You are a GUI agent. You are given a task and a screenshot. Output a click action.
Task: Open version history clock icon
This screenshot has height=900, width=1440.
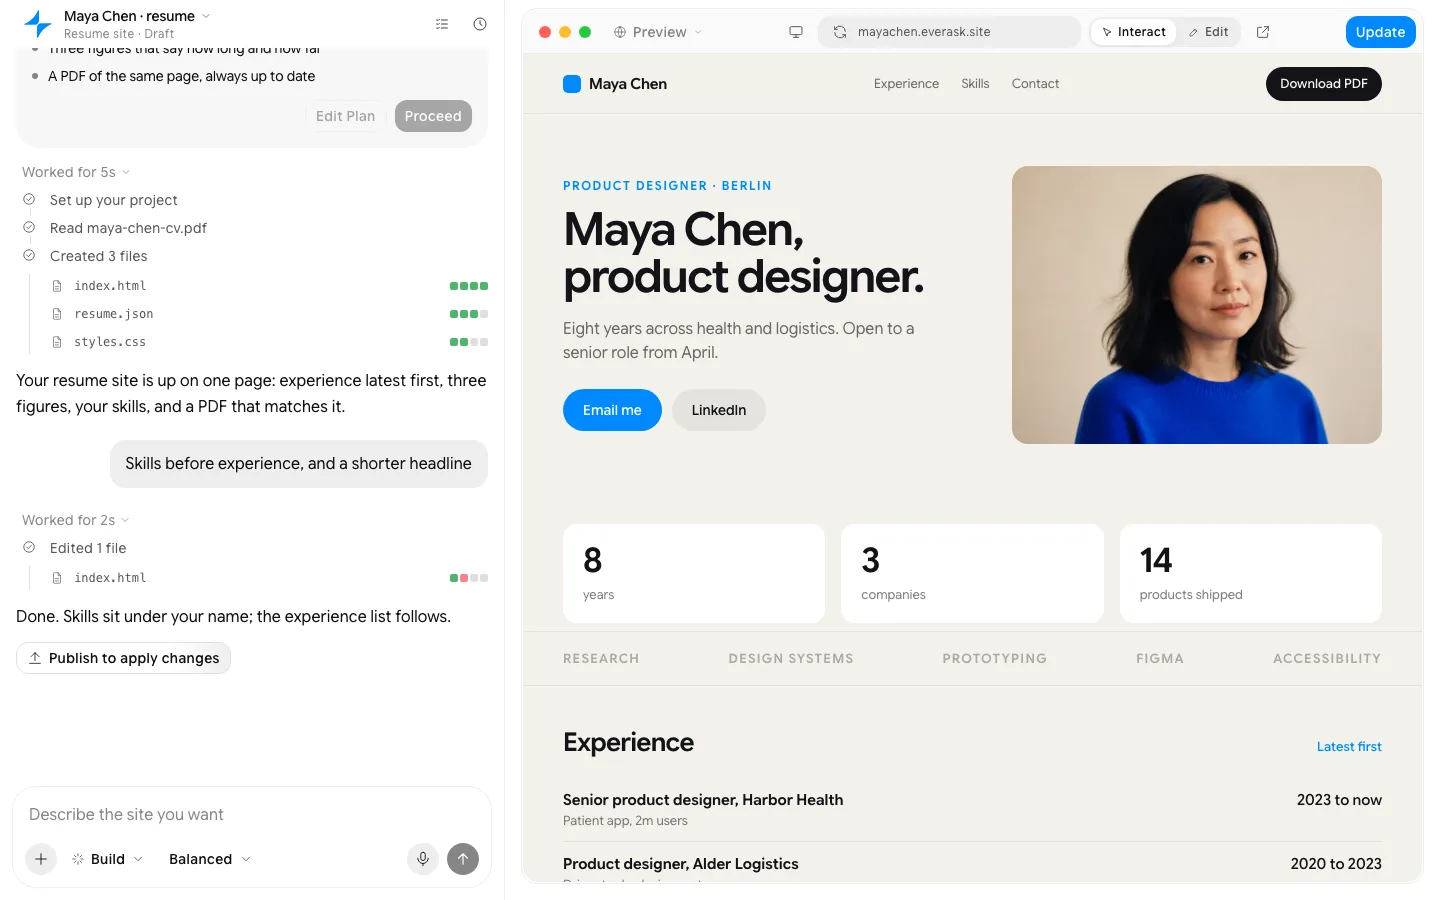coord(480,24)
